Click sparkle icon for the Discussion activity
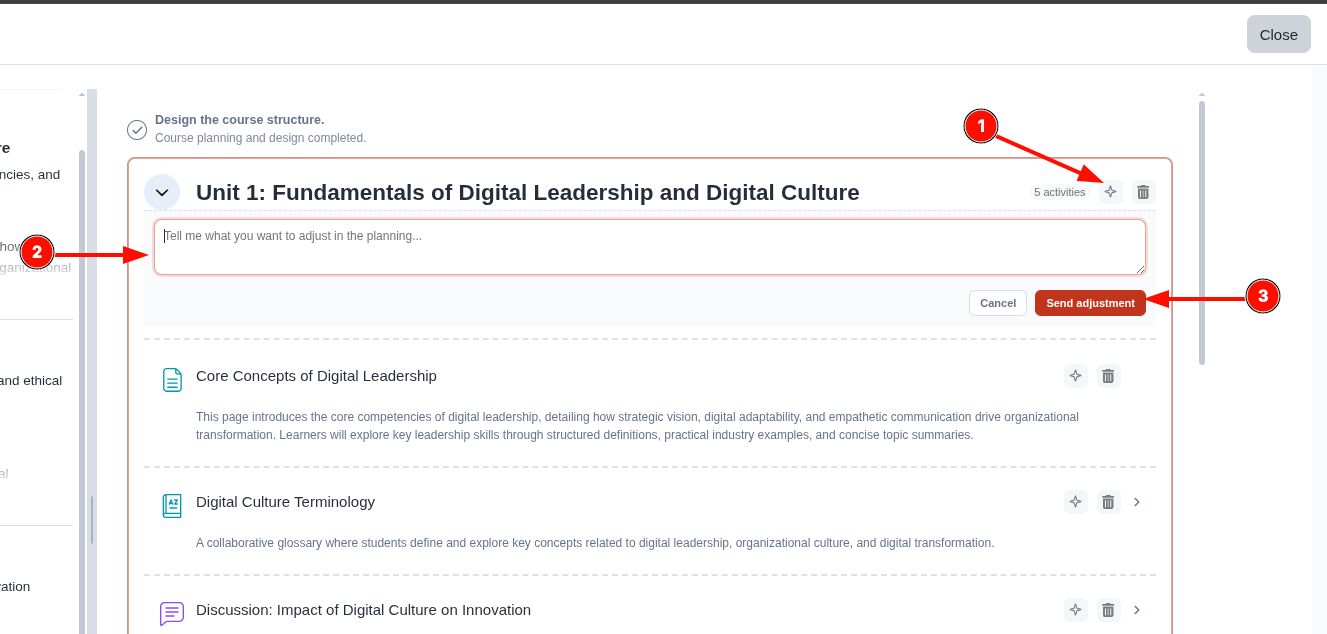Viewport: 1327px width, 634px height. [x=1076, y=610]
